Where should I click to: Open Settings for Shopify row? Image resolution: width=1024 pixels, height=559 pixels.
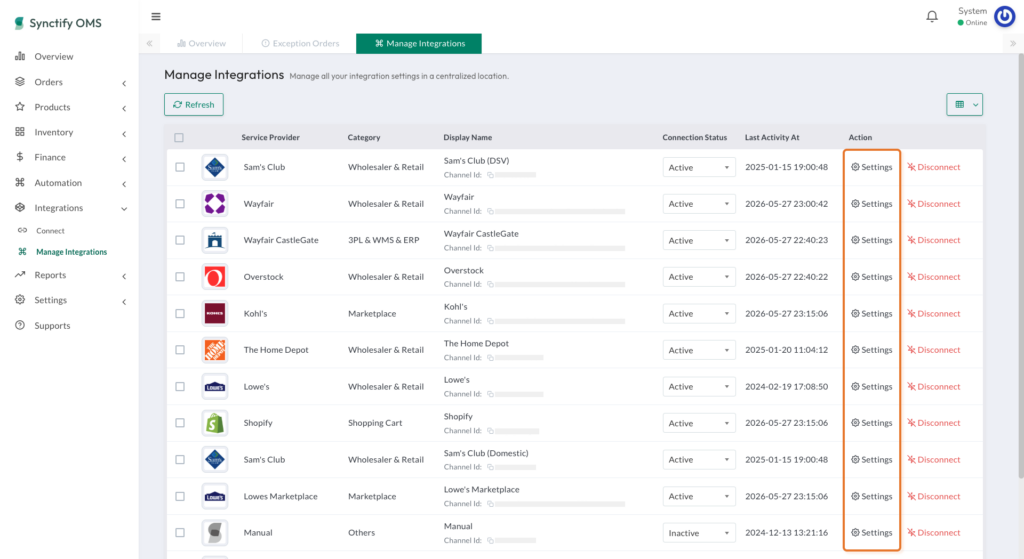[871, 423]
